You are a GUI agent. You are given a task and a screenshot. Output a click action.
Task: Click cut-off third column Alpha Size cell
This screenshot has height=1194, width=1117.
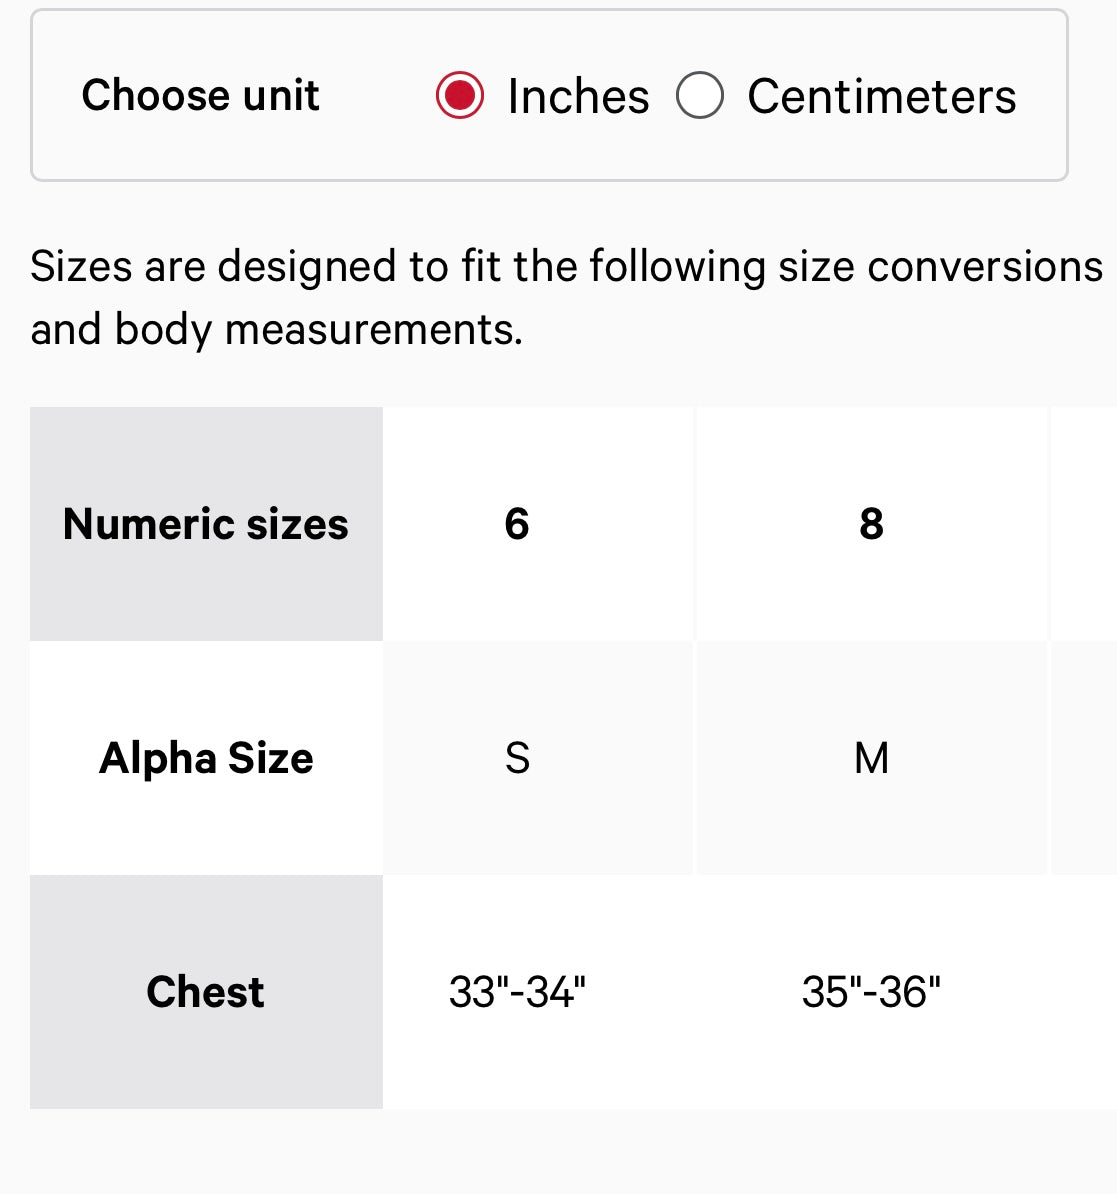click(x=1085, y=758)
